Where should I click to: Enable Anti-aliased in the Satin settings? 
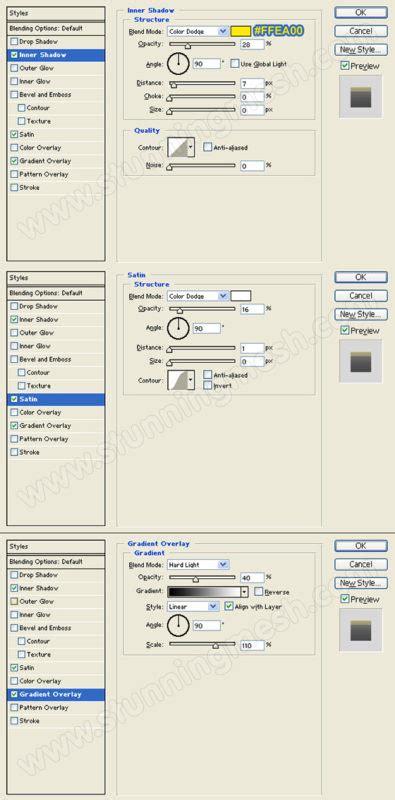[207, 375]
